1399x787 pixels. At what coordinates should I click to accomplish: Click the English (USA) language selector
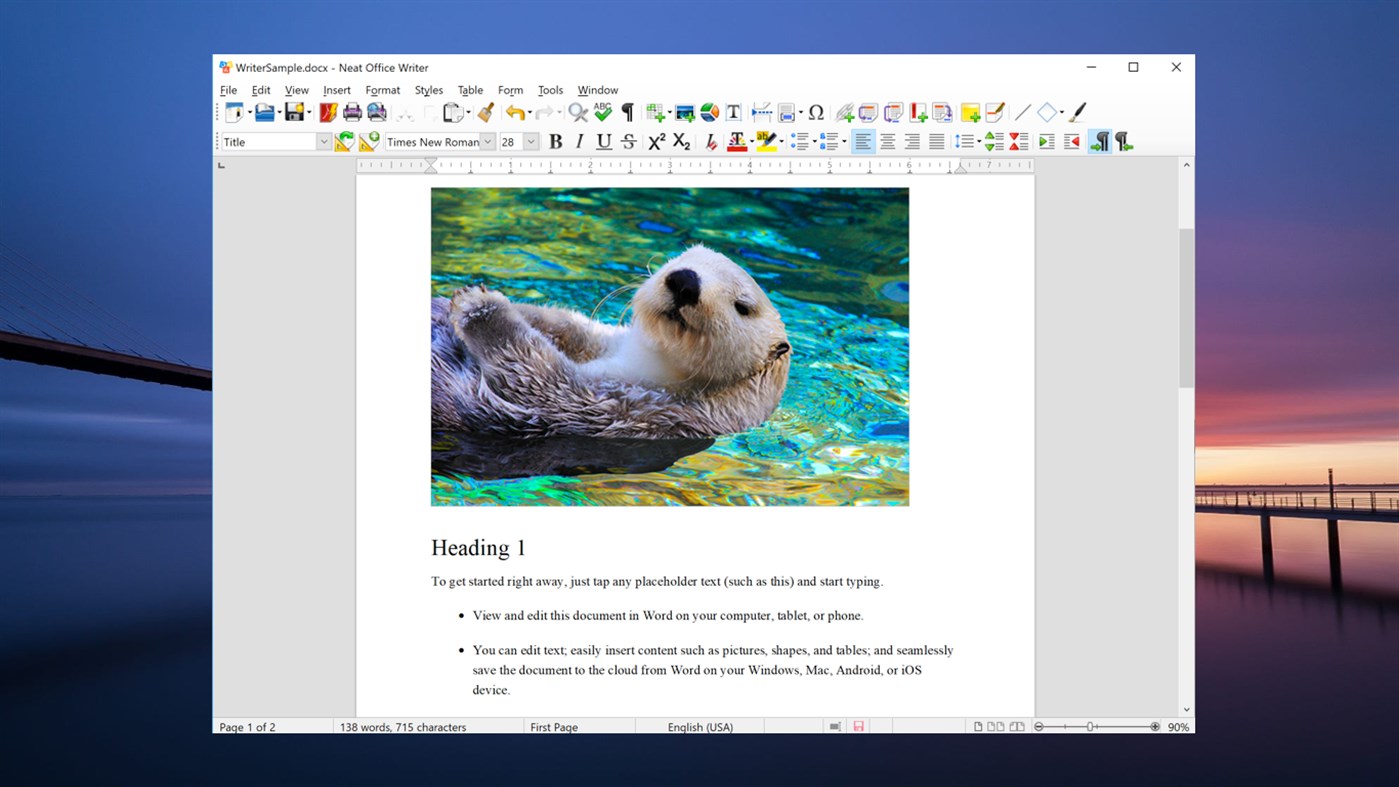coord(700,727)
